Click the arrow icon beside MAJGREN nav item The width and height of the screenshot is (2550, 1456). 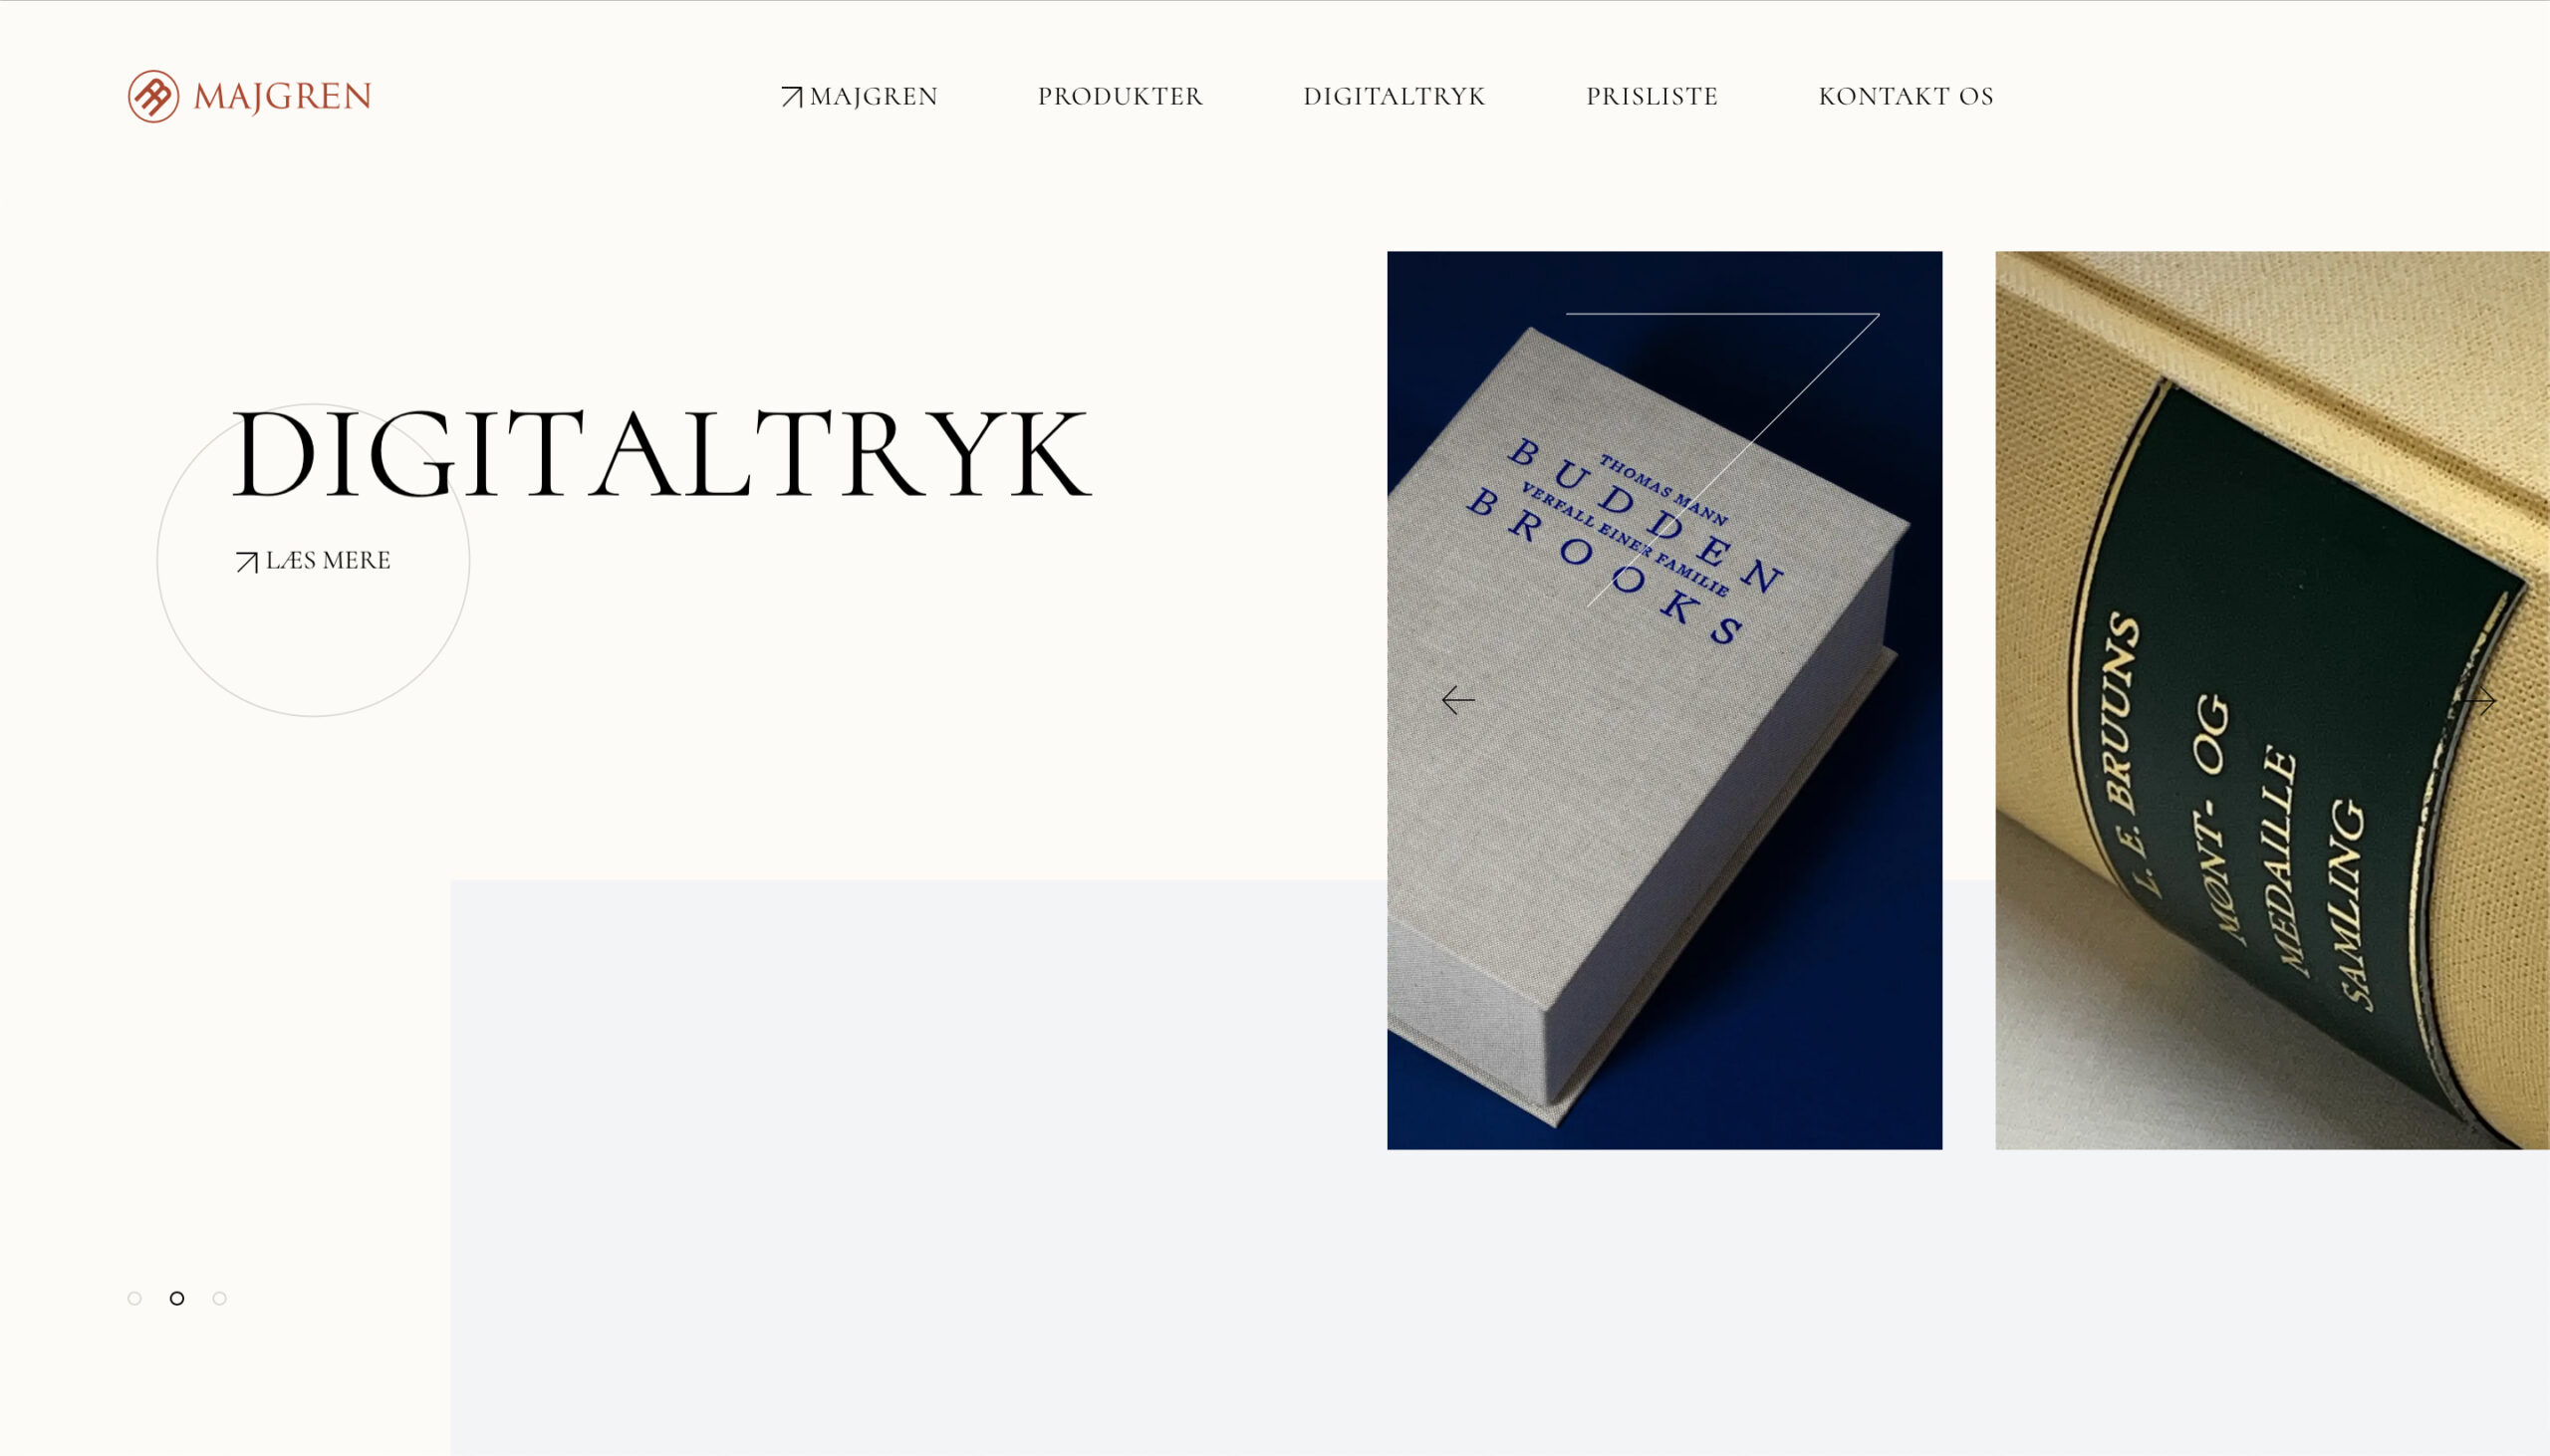tap(791, 96)
